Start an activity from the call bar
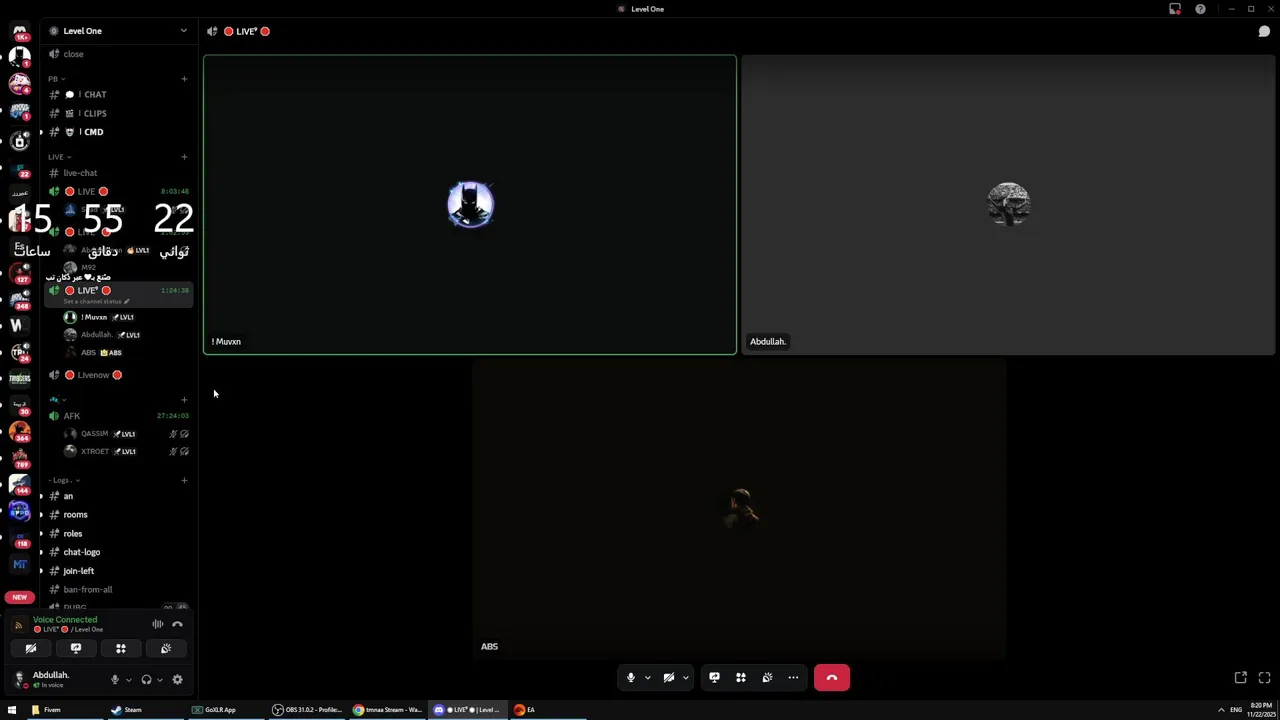 click(x=741, y=677)
